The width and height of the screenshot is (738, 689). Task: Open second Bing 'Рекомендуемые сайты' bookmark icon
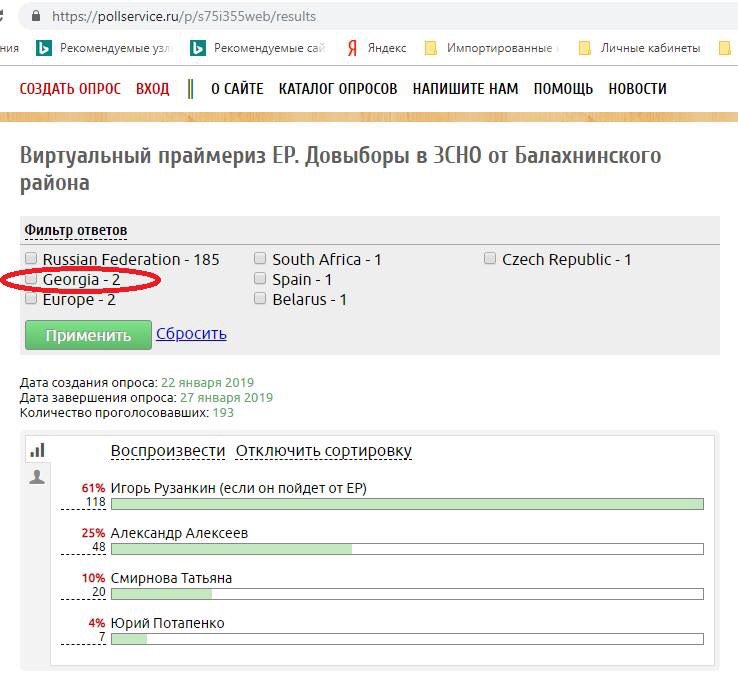tap(198, 48)
